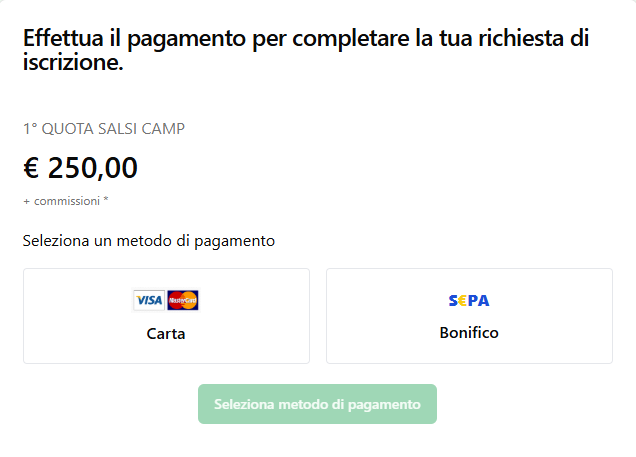Click the blue S in the SEPA logo
The image size is (636, 457).
tap(453, 300)
